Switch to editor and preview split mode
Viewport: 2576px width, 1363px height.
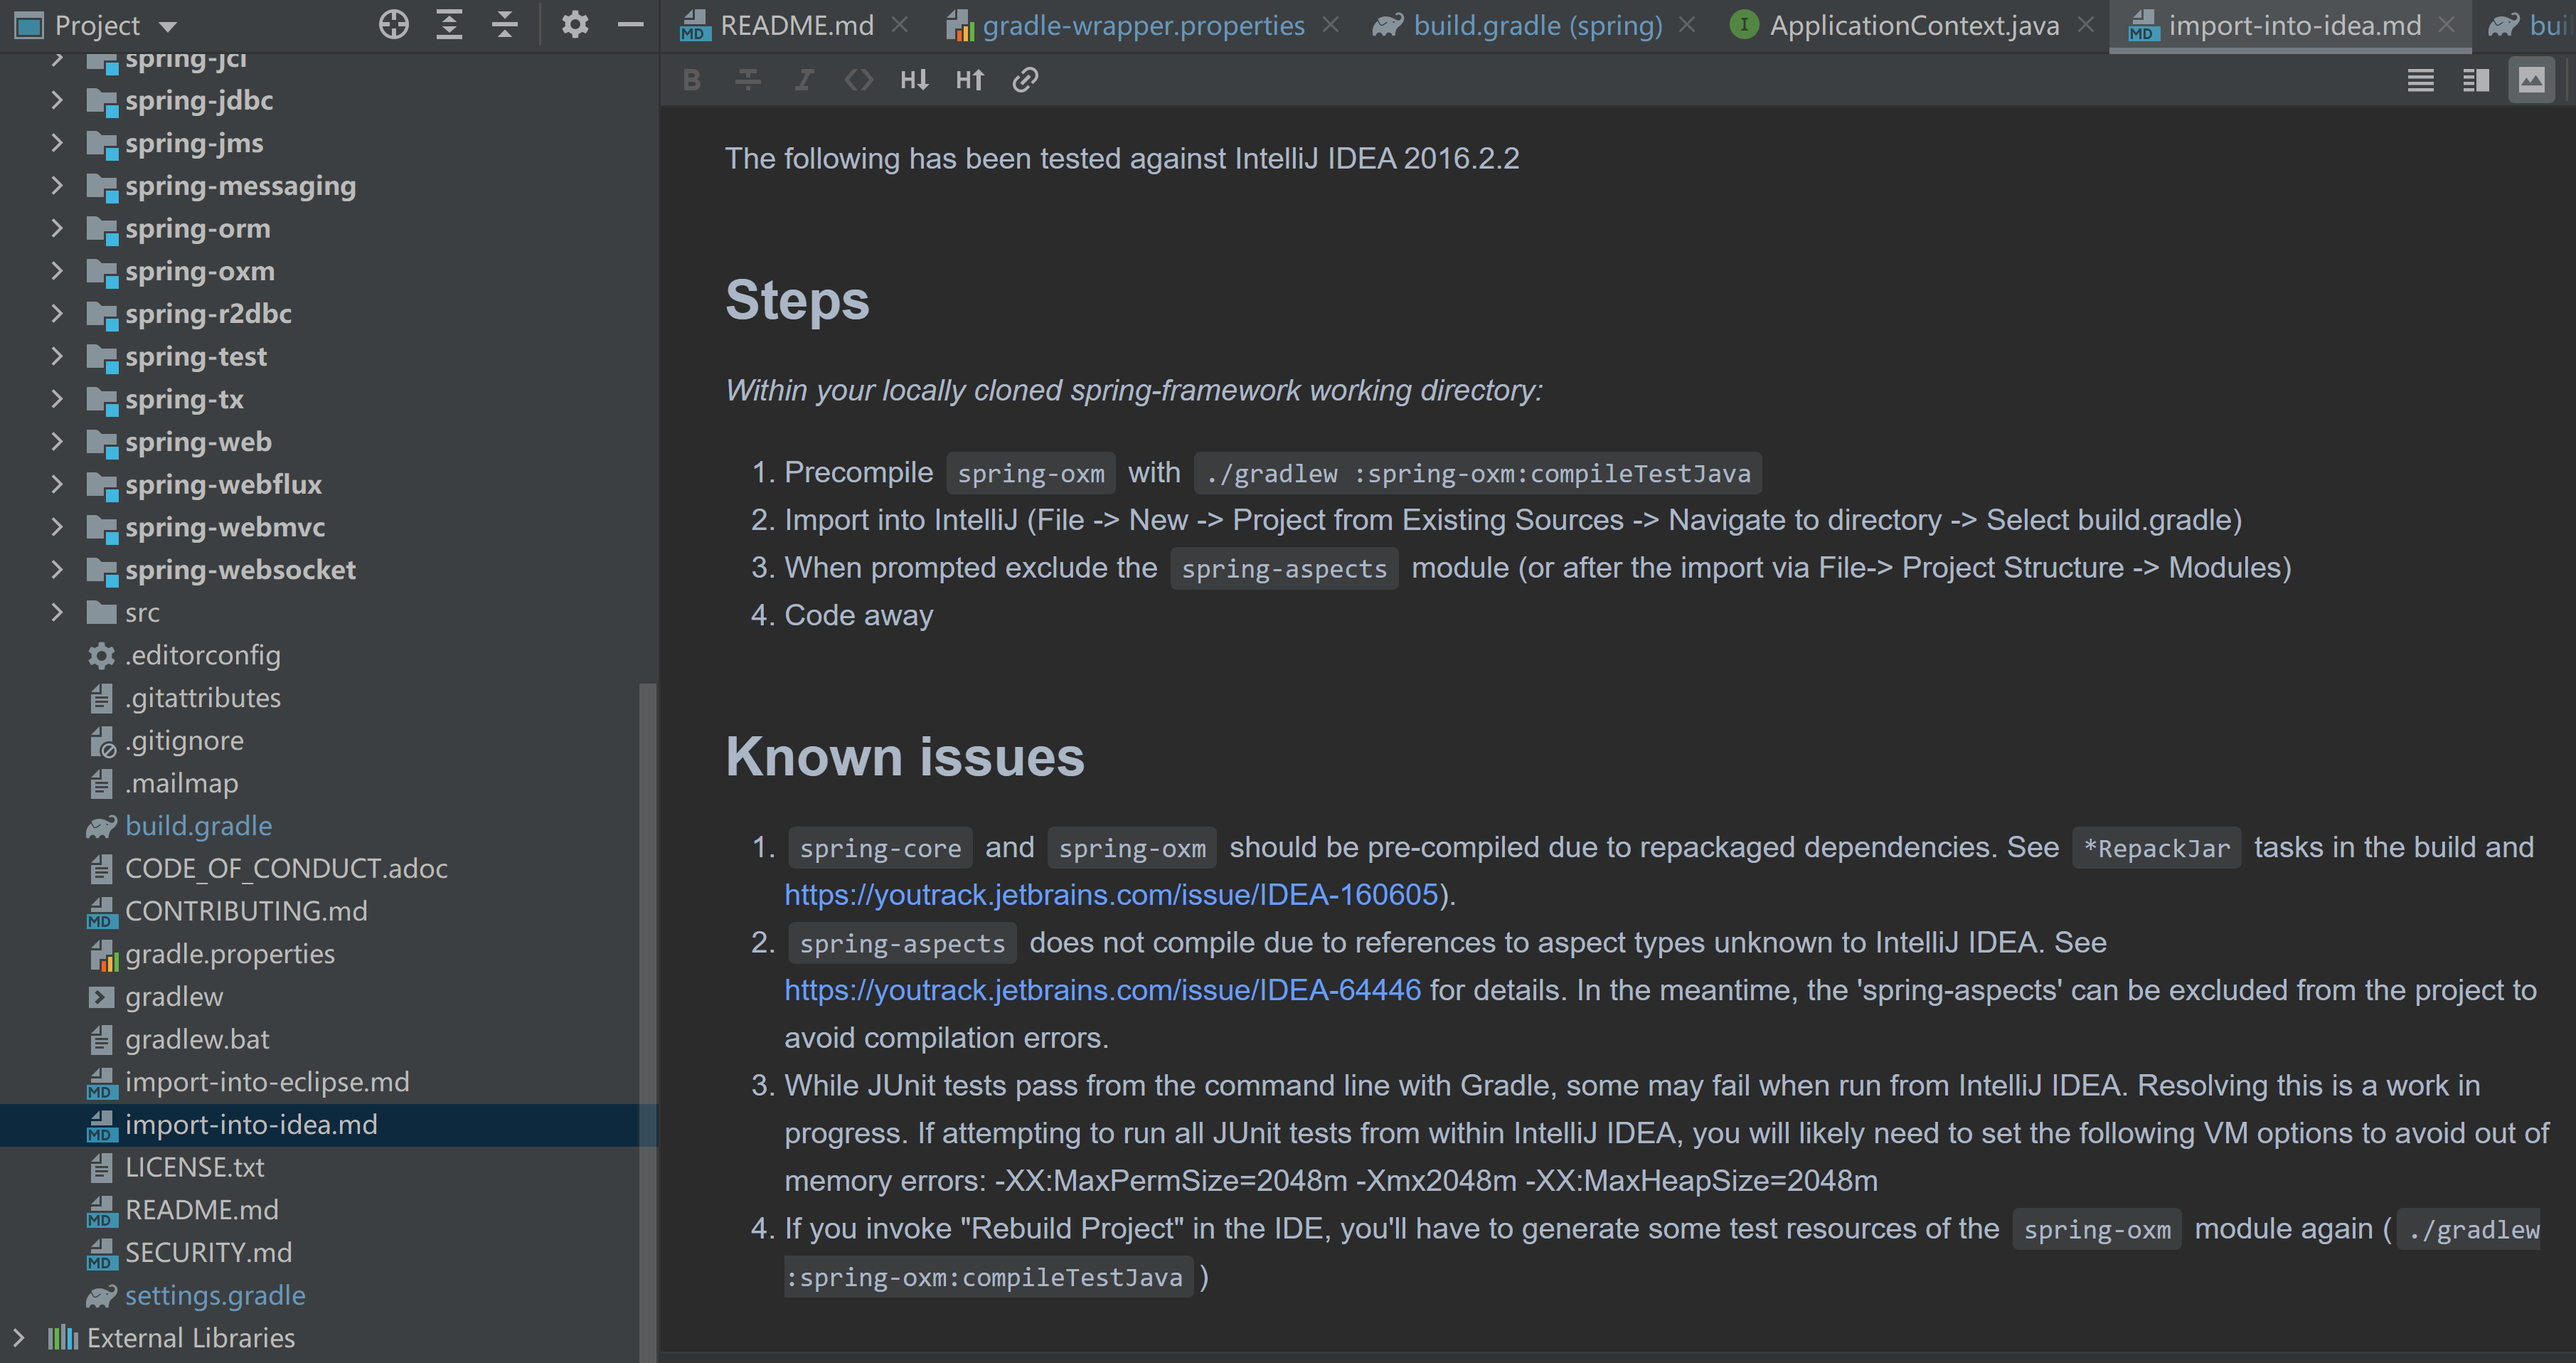(2476, 80)
